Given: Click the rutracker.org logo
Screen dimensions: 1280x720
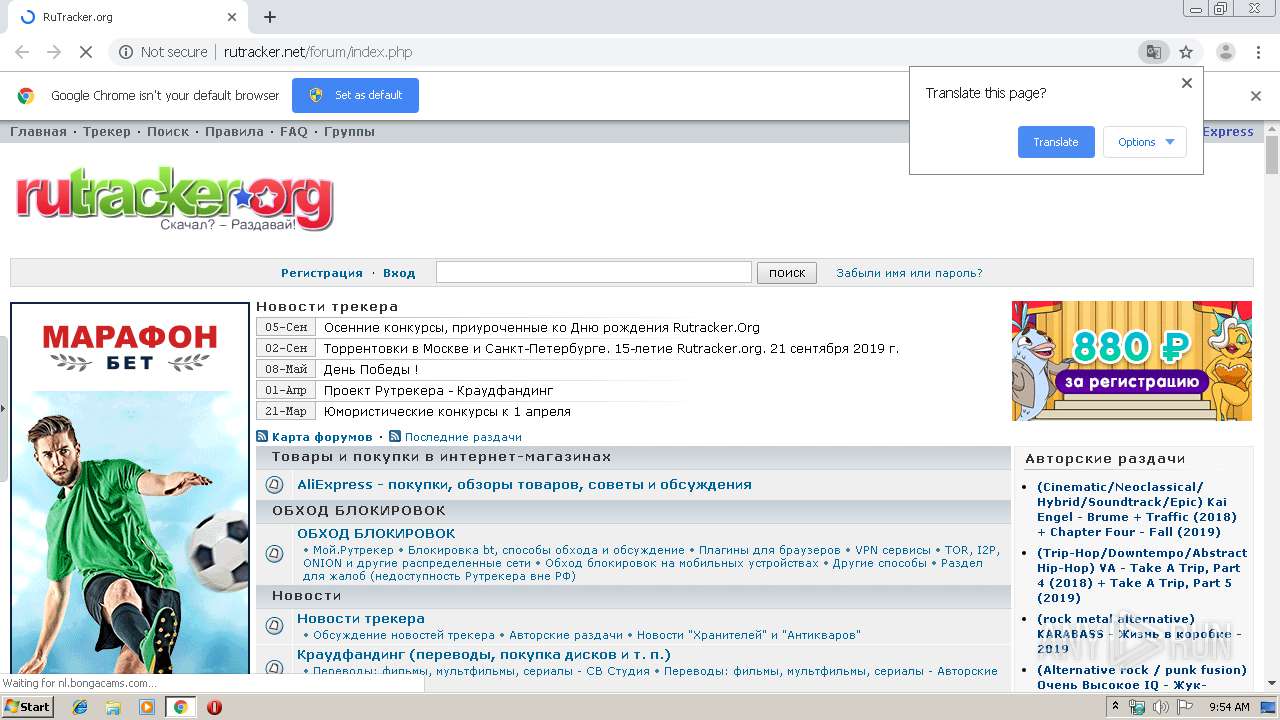Looking at the screenshot, I should coord(174,200).
